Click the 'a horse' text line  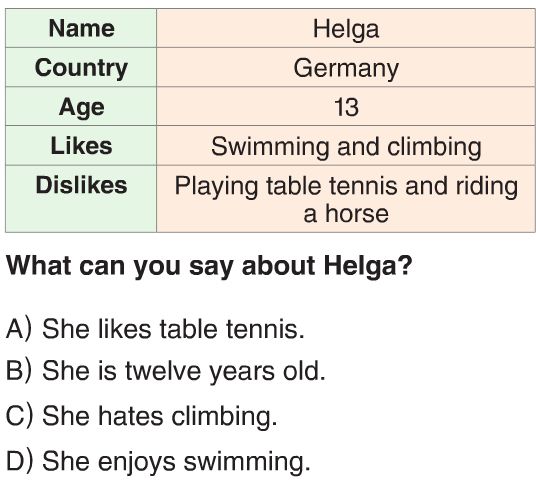[346, 214]
